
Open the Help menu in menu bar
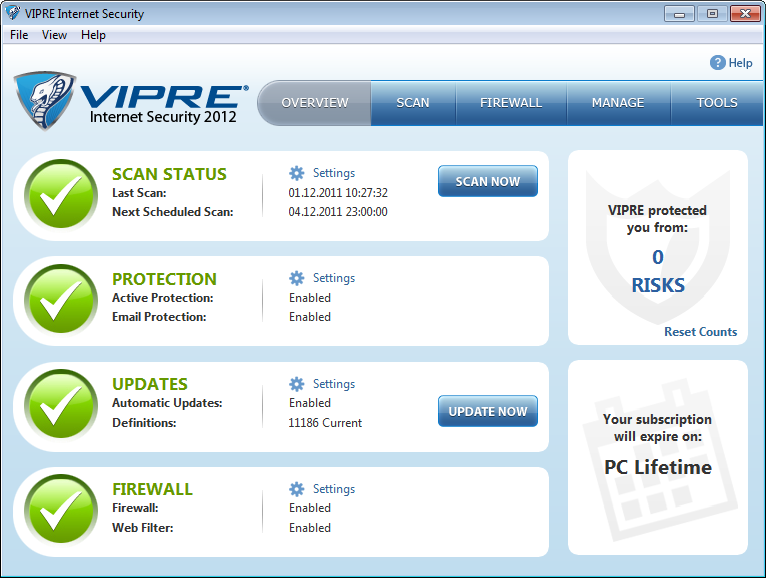pyautogui.click(x=93, y=35)
